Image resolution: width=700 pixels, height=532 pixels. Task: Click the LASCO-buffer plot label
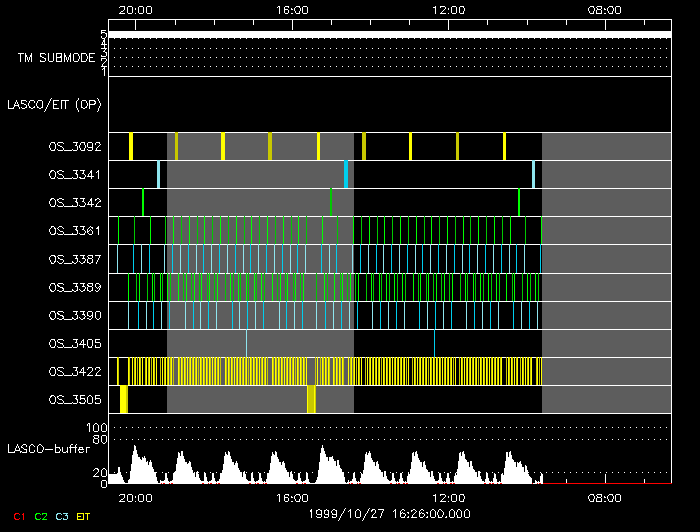pos(50,447)
